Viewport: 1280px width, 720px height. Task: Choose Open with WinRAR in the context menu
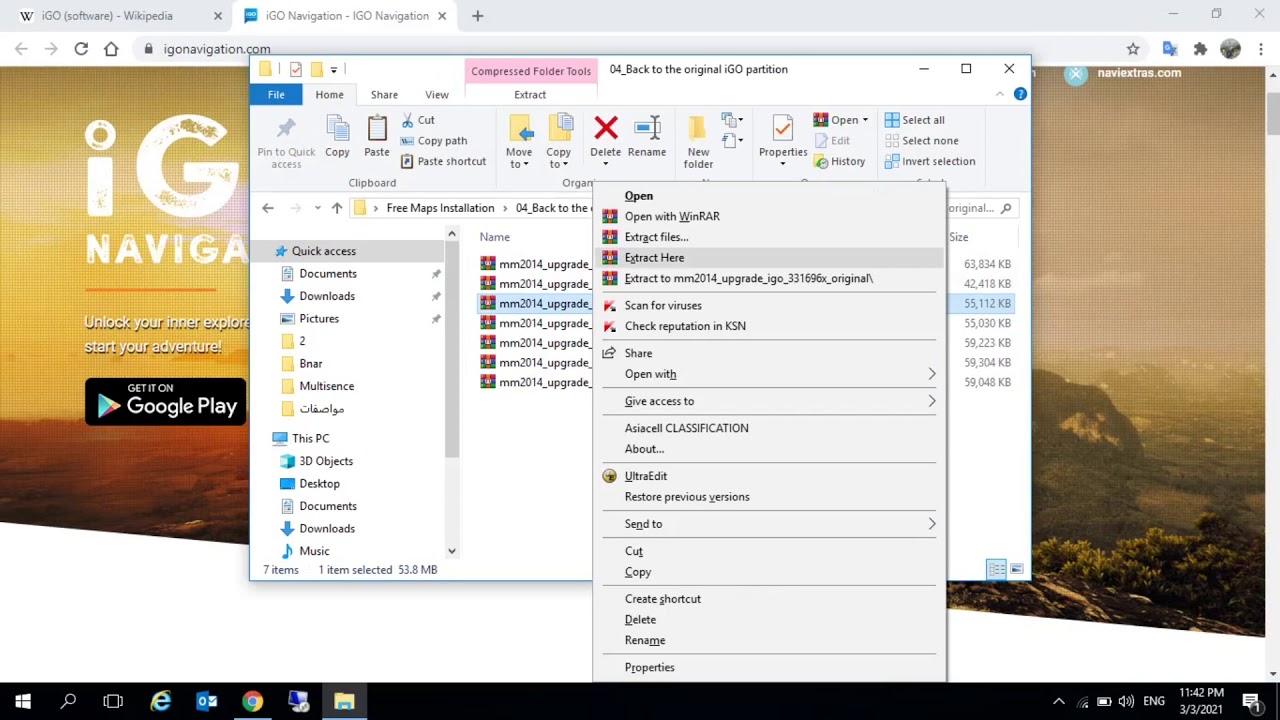(770, 216)
